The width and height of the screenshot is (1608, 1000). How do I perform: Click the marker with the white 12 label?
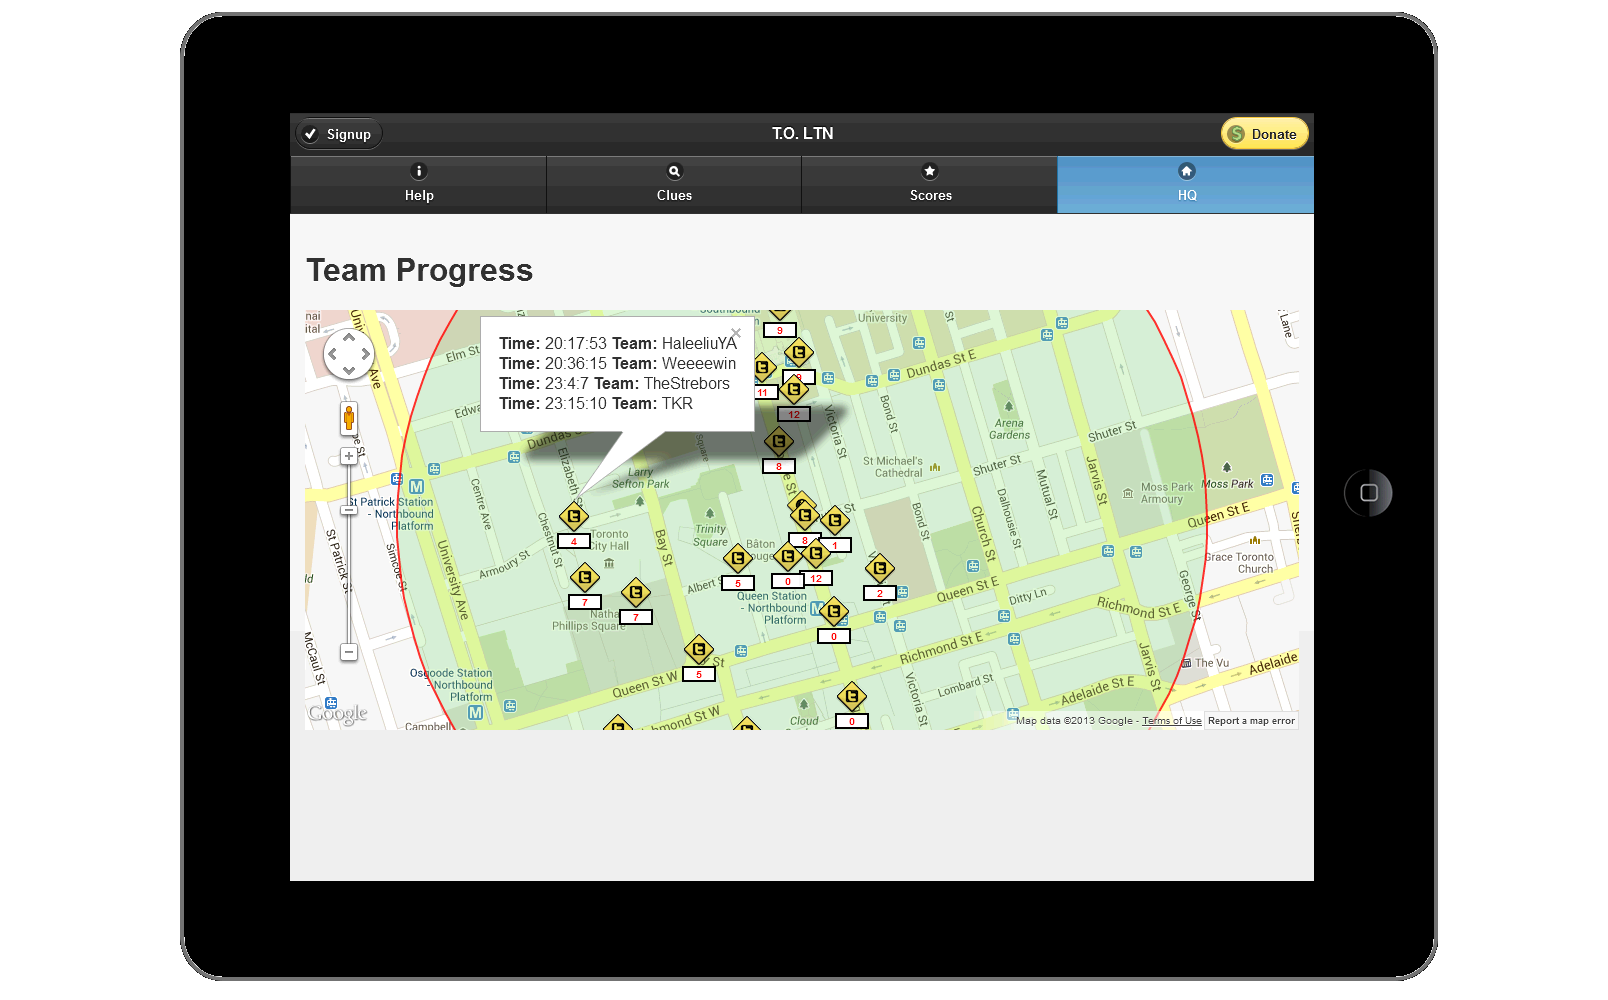pos(816,553)
